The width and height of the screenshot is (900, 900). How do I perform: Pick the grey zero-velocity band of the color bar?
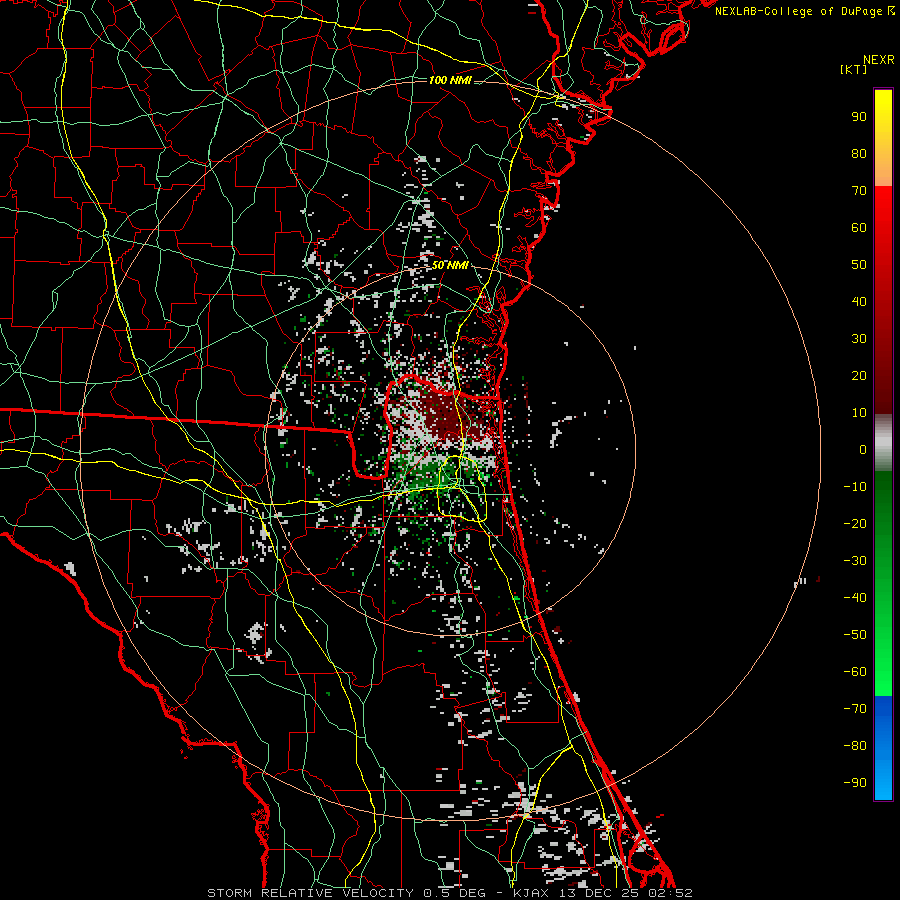click(883, 443)
